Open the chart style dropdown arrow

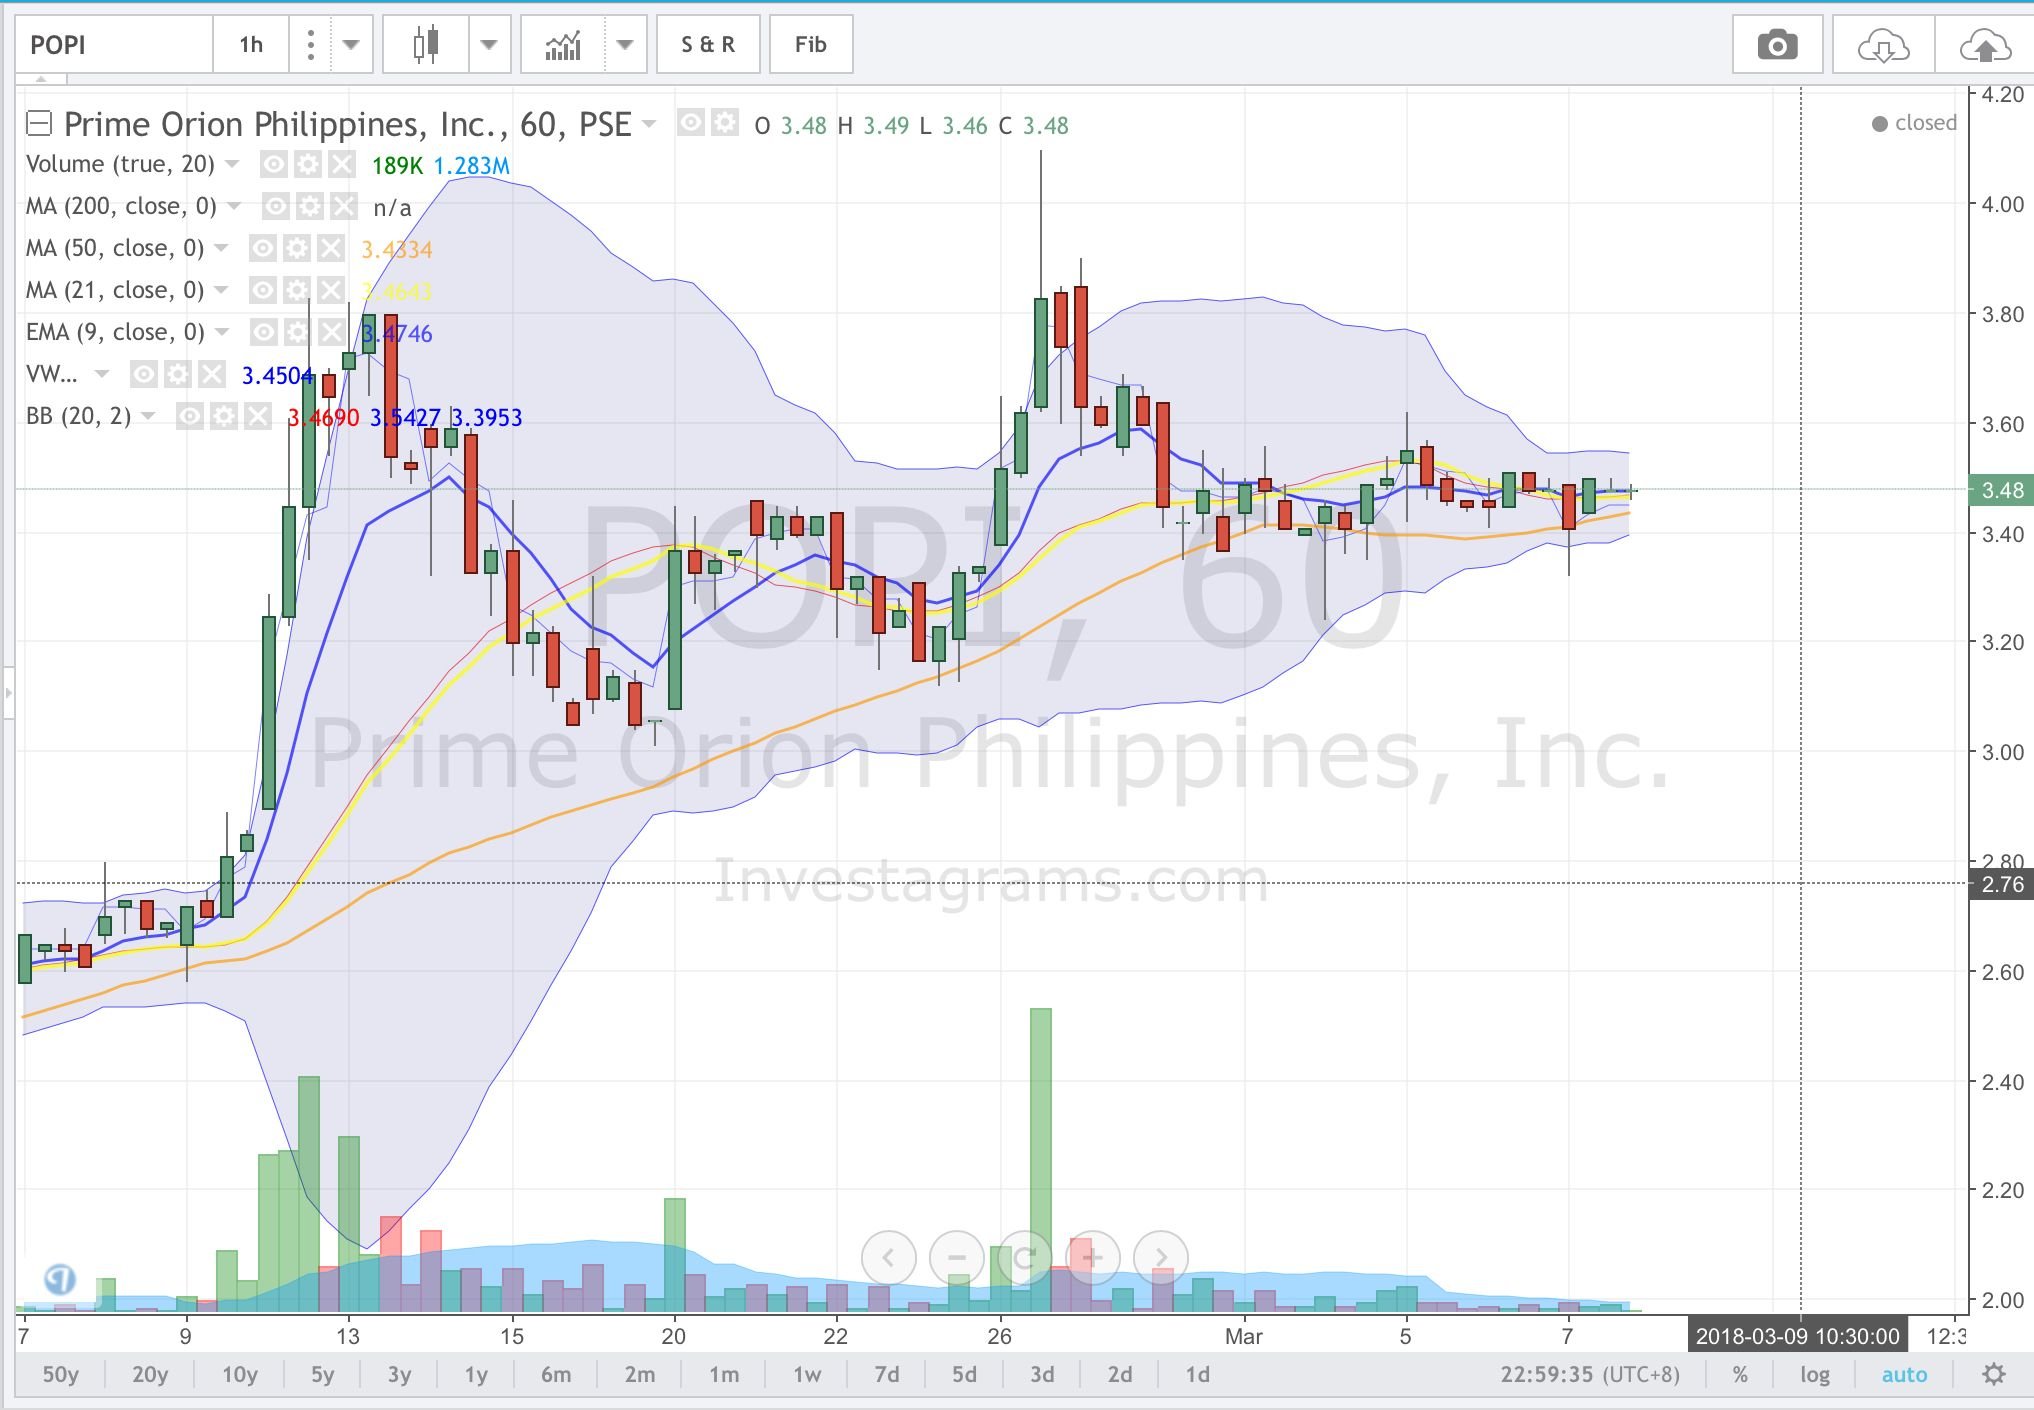489,45
